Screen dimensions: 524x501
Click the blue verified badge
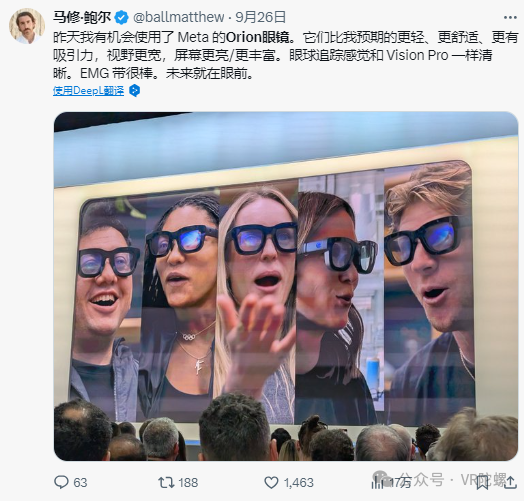[121, 17]
